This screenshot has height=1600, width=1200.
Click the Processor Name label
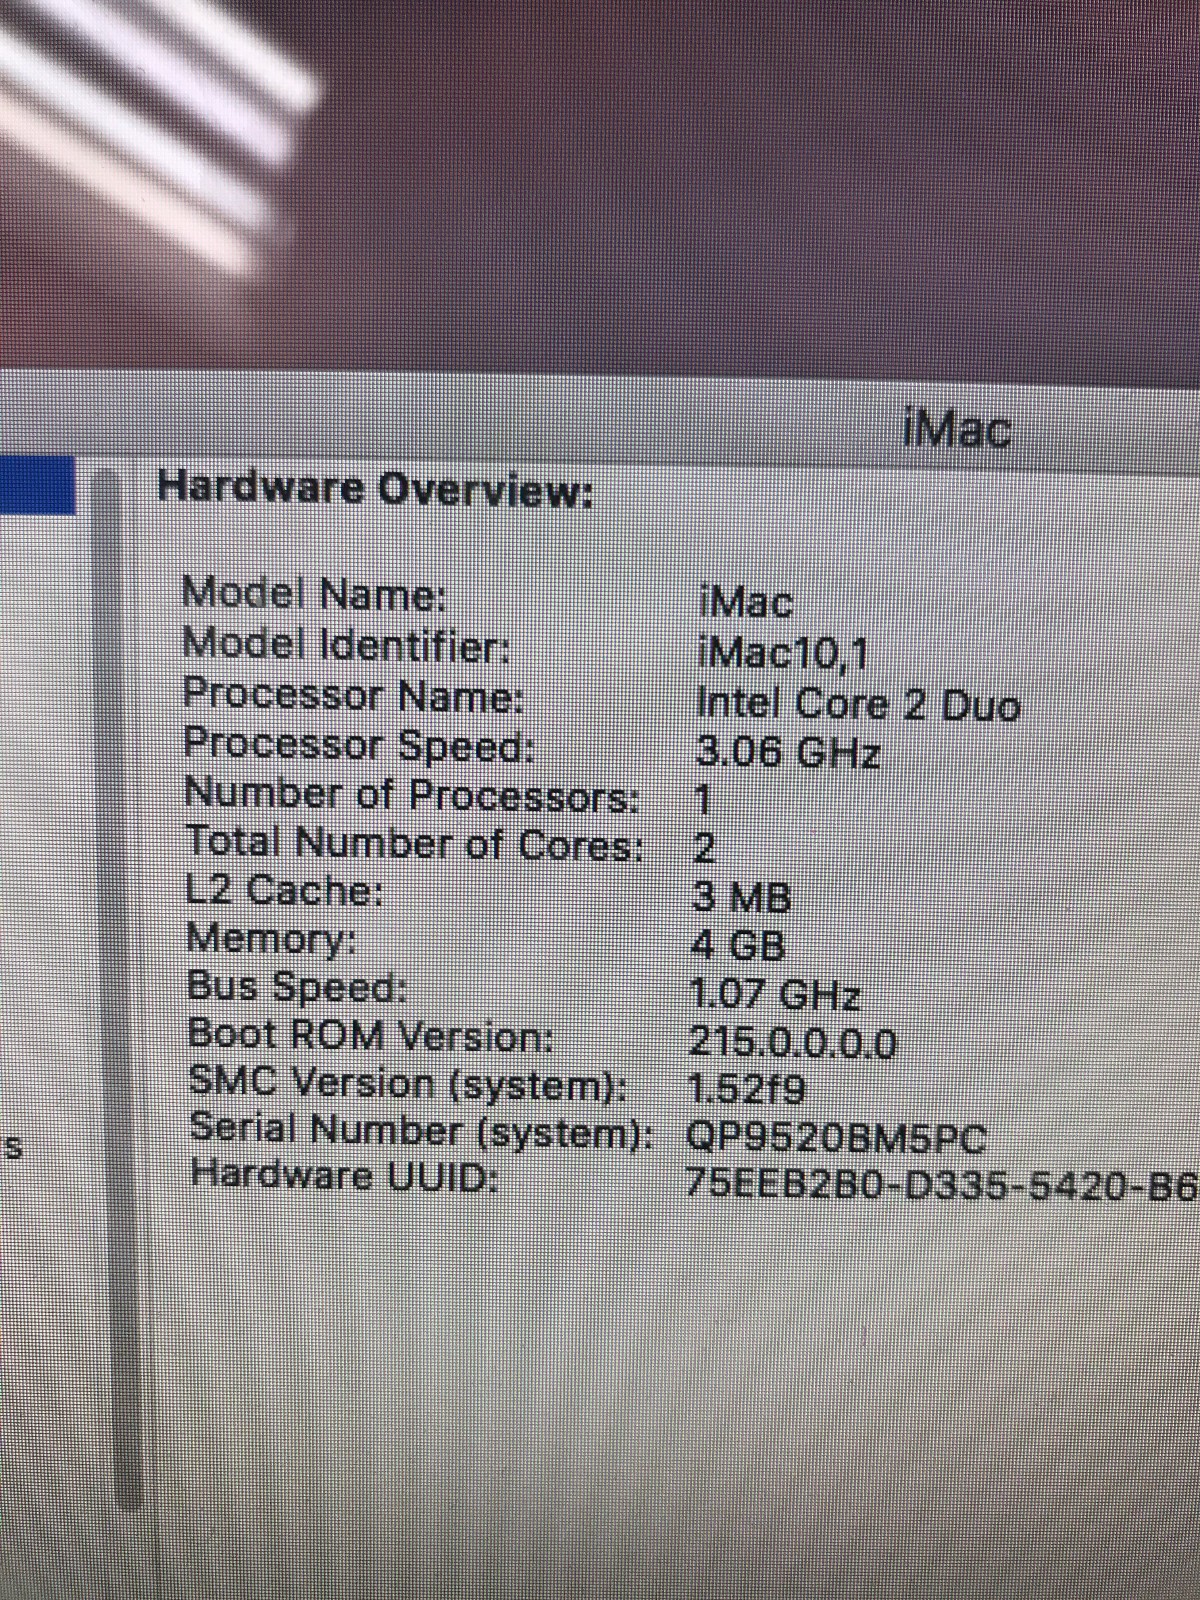tap(354, 694)
